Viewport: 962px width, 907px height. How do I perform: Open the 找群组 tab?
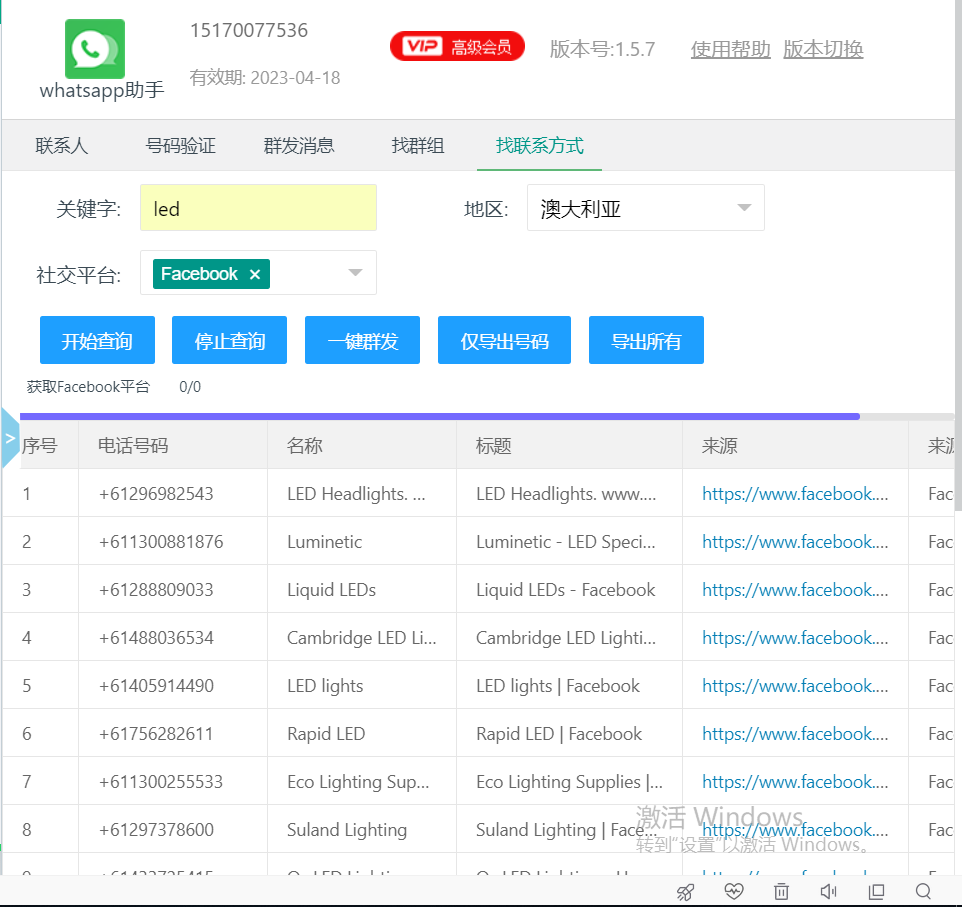418,146
